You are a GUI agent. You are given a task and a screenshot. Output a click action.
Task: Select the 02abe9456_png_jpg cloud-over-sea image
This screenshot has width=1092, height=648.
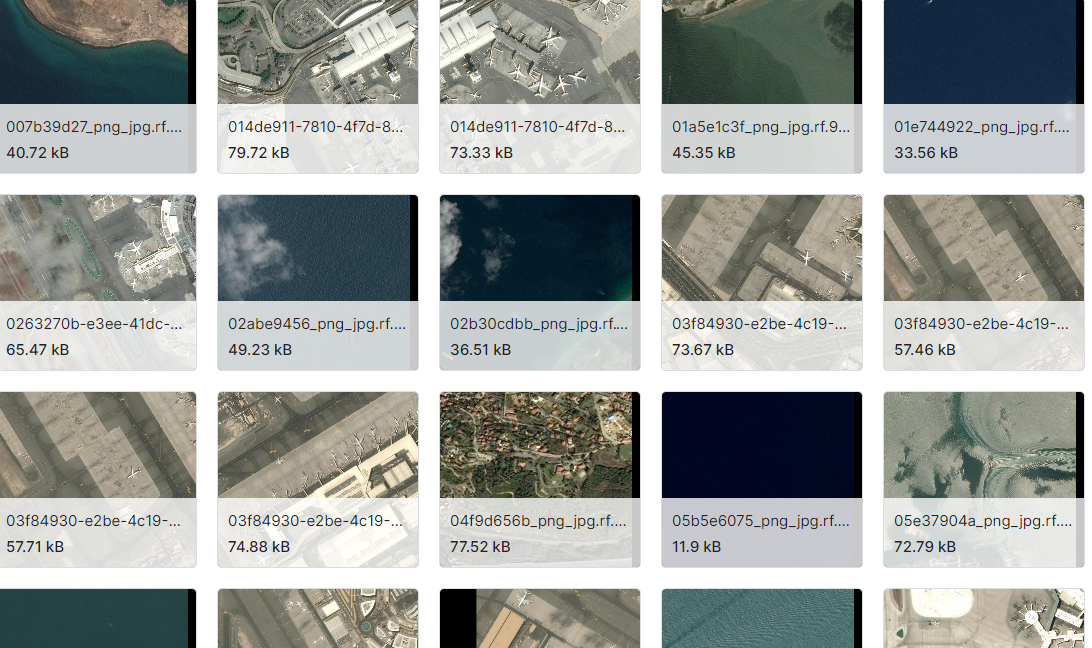pos(317,248)
